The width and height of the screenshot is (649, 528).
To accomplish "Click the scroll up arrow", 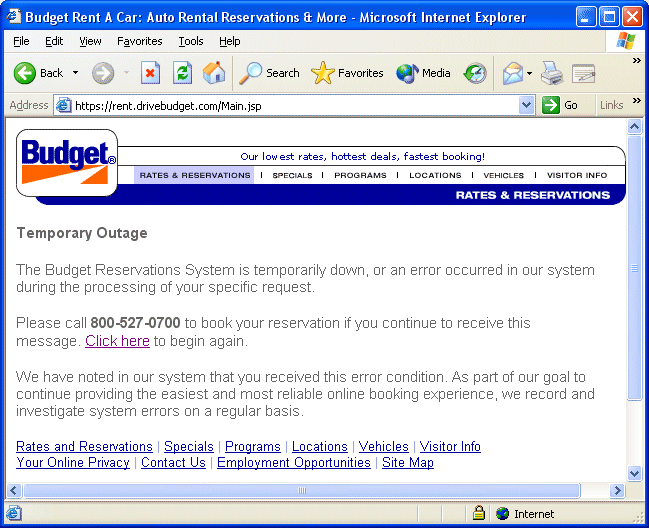I will [634, 127].
